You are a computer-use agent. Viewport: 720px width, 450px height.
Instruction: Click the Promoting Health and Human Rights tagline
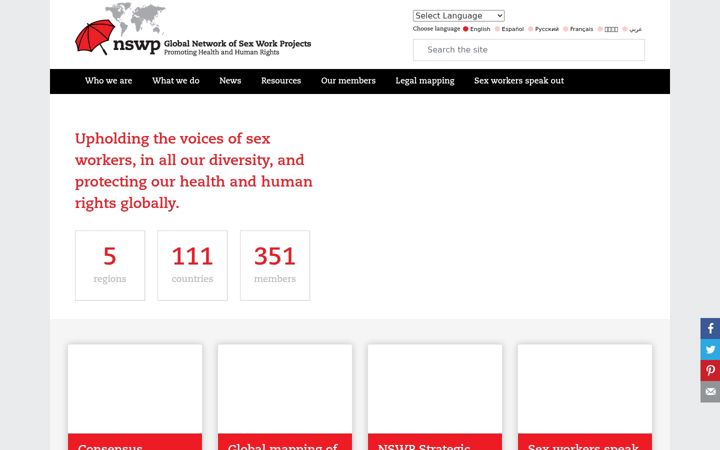221,52
